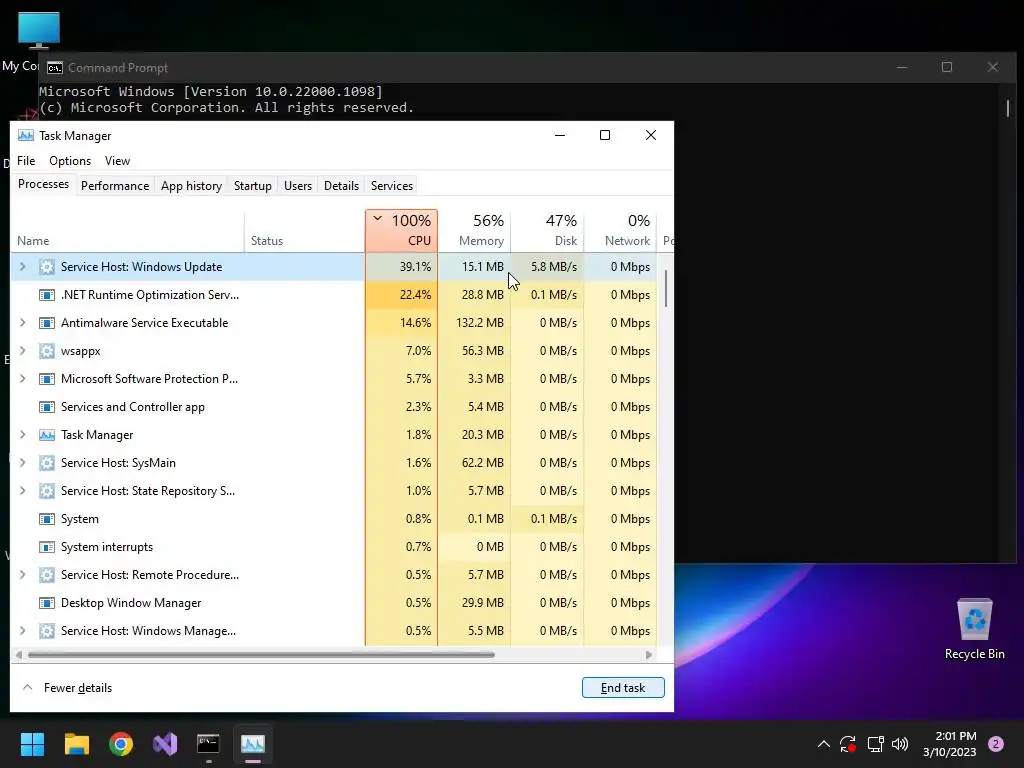1024x768 pixels.
Task: Open the Recycle Bin desktop icon
Action: click(974, 628)
